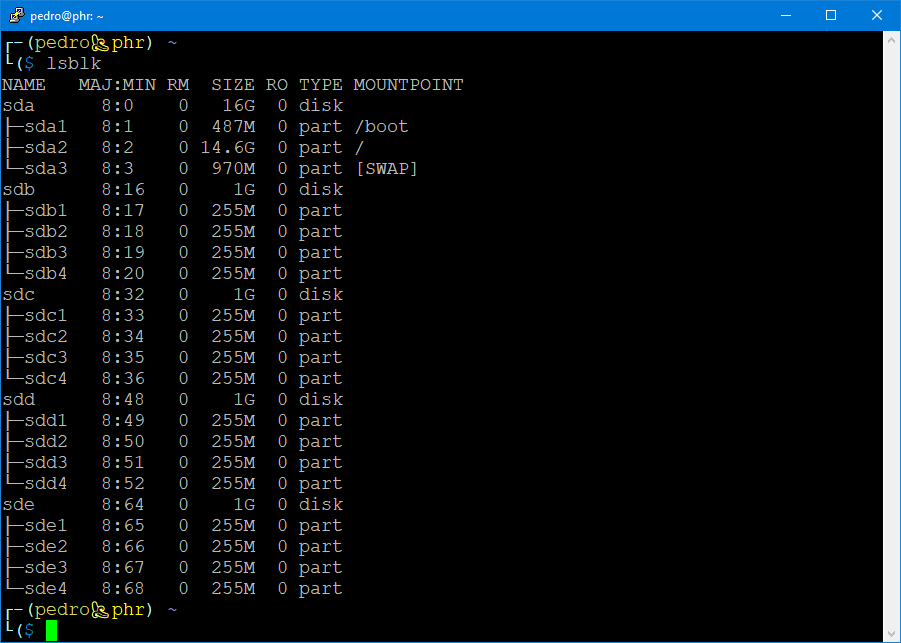Click the window title text pedro@phr
901x643 pixels.
66,15
